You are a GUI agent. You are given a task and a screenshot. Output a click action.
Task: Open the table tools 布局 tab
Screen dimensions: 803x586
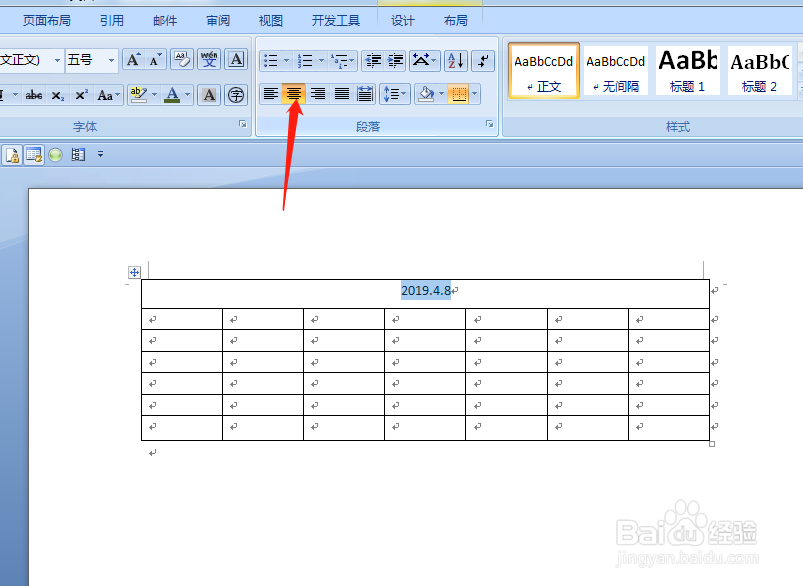[x=455, y=20]
